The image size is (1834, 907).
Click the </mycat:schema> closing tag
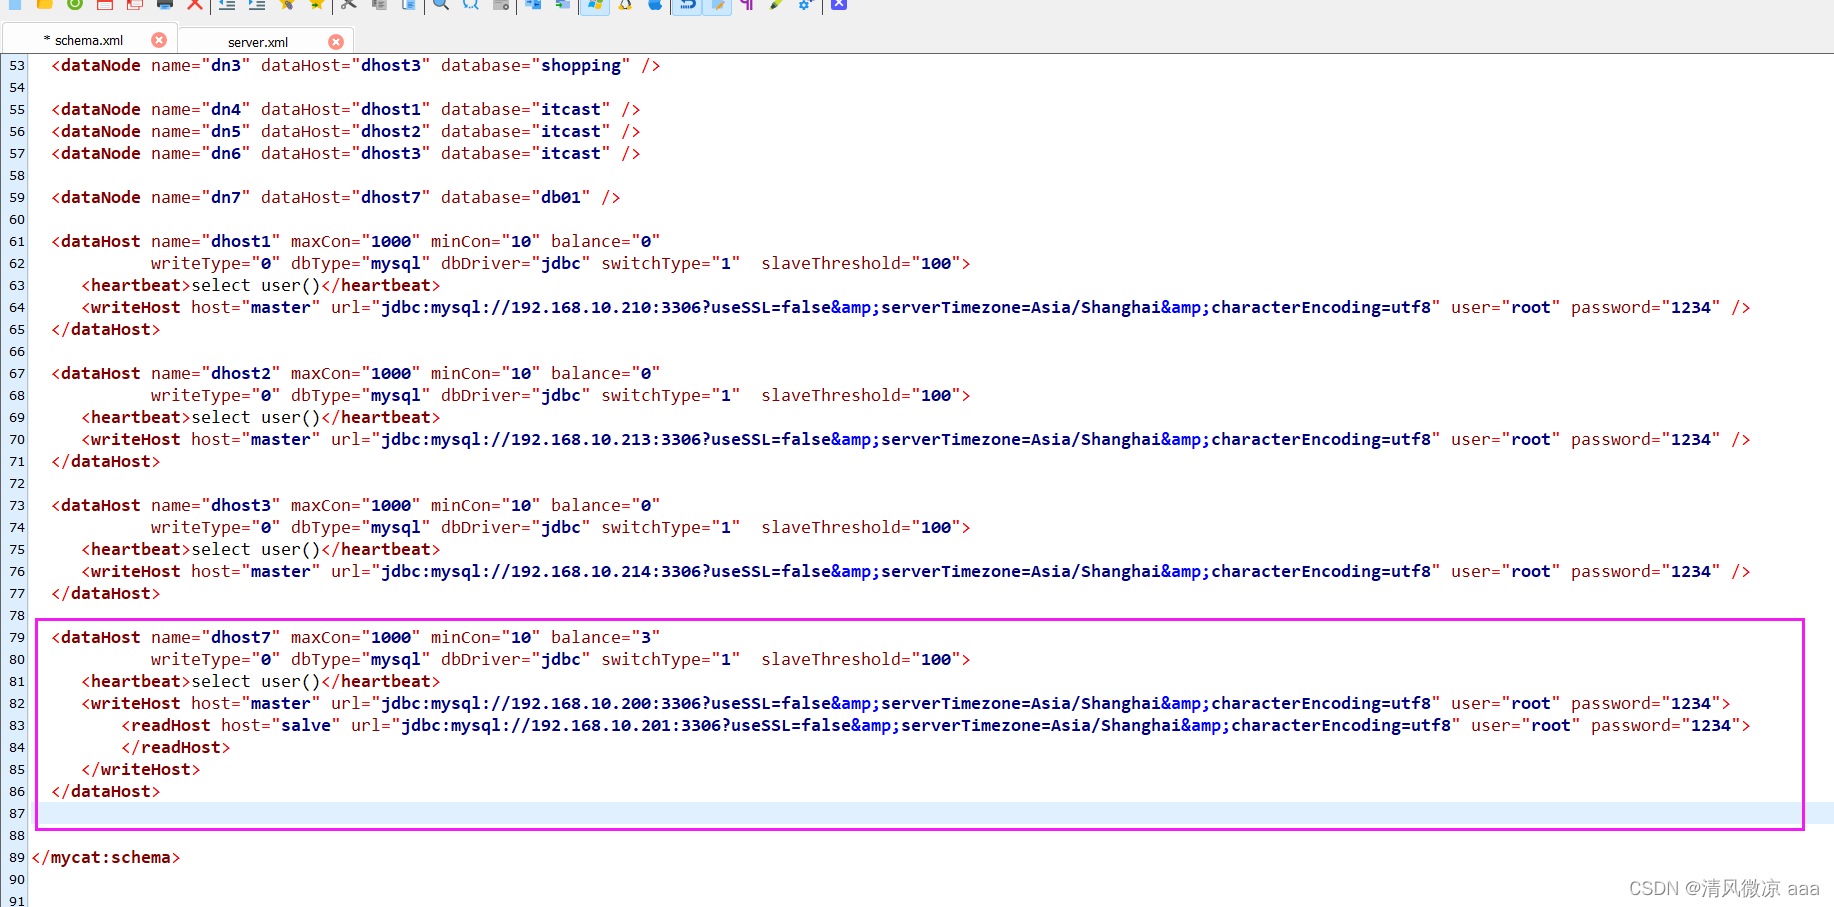[106, 857]
